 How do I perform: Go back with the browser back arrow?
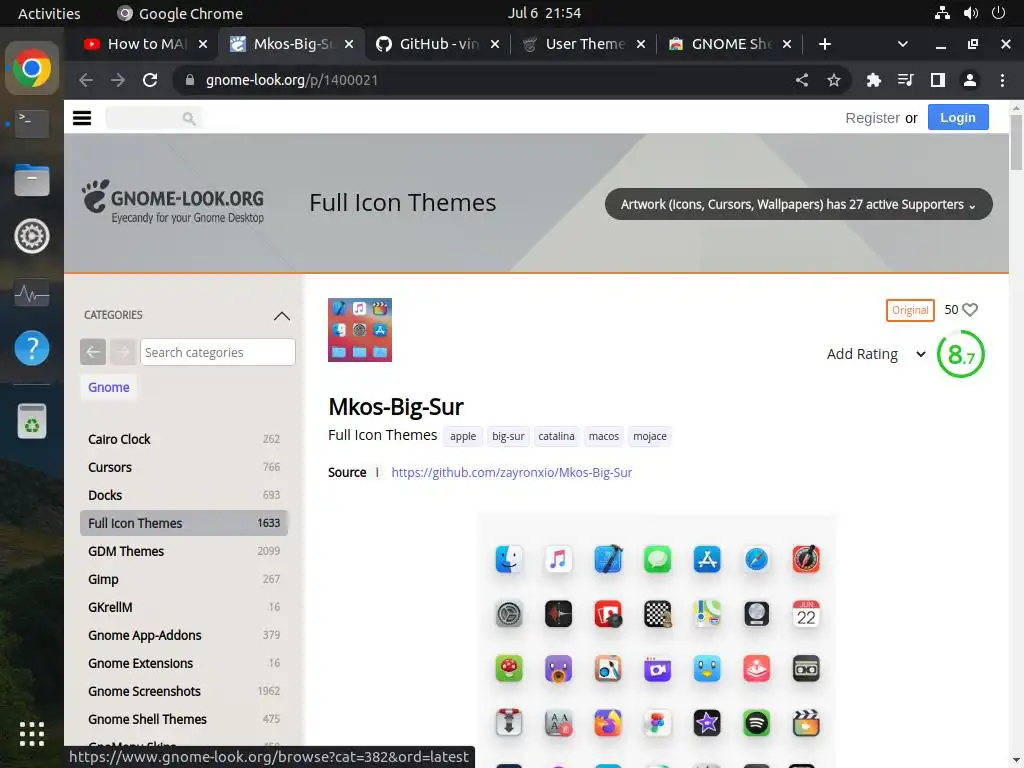[x=86, y=80]
